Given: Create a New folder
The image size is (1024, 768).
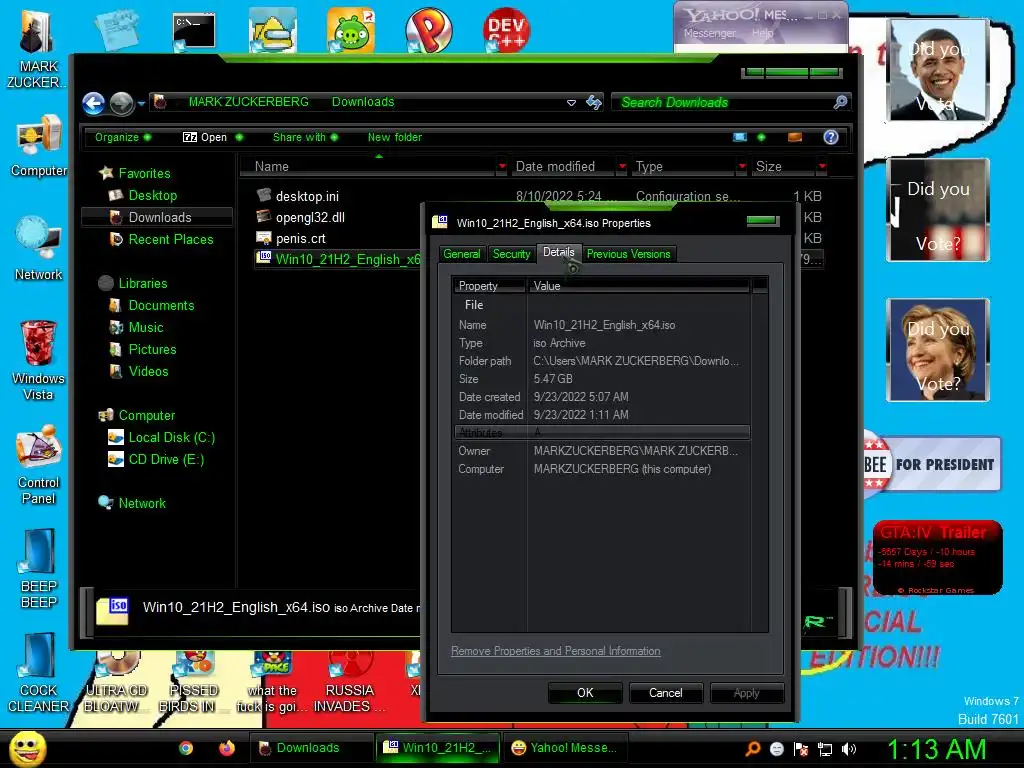Looking at the screenshot, I should [x=394, y=137].
